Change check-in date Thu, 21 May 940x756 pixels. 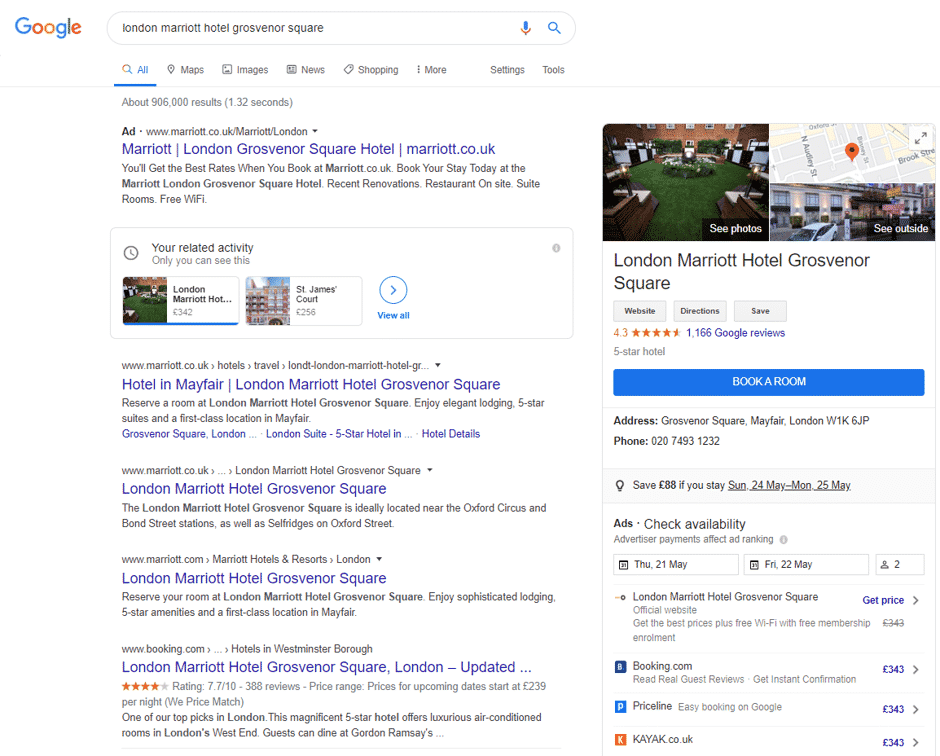click(x=676, y=565)
